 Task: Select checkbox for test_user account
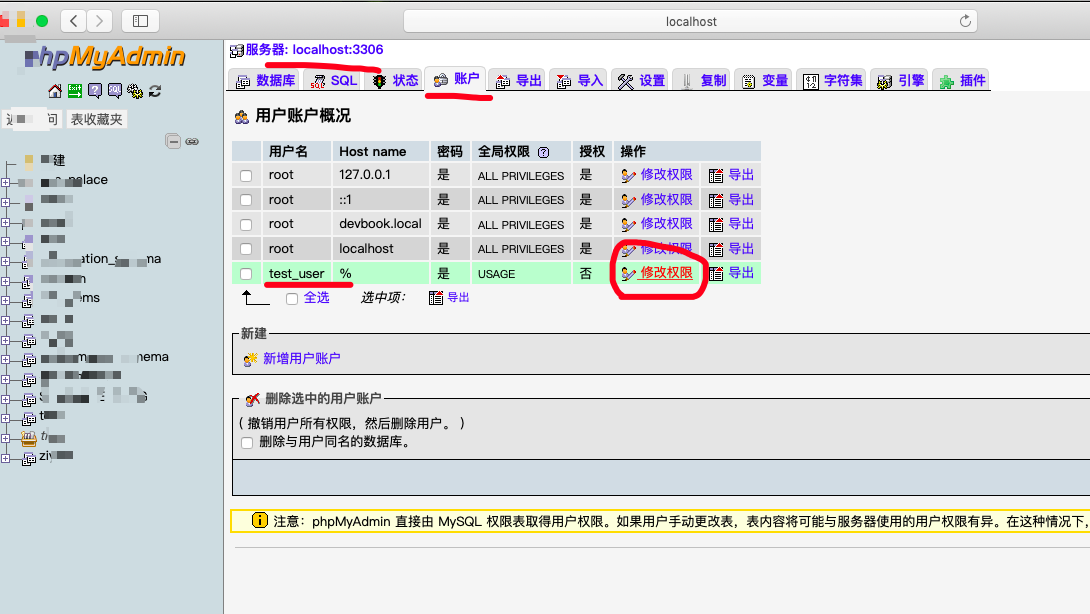tap(246, 274)
